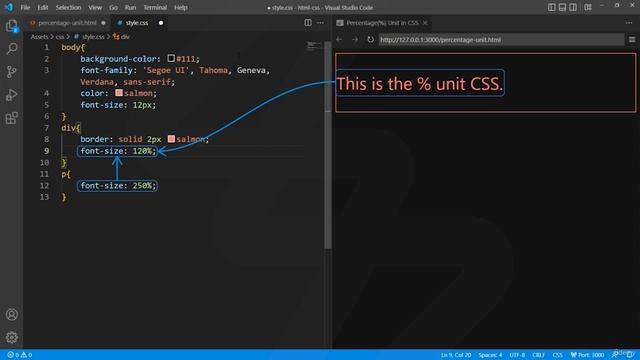Click the editor vertical scrollbar
This screenshot has width=640, height=360.
click(328, 145)
